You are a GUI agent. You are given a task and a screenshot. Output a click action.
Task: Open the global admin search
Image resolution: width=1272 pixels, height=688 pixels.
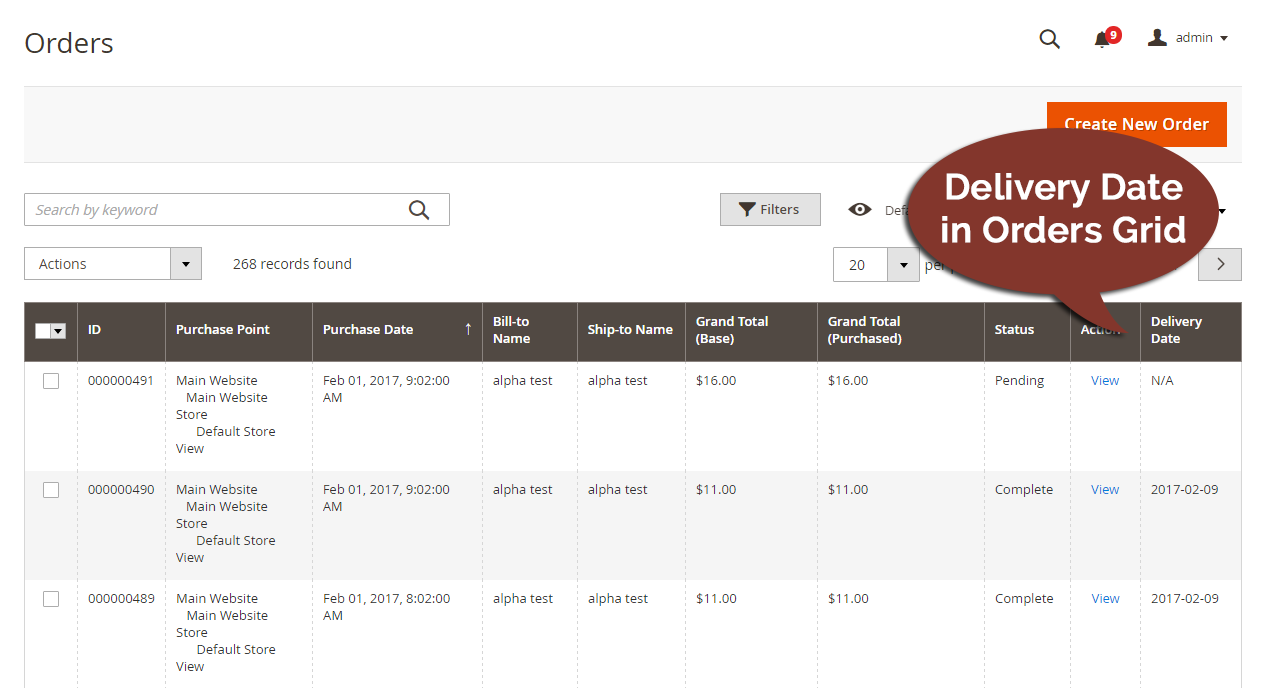(1049, 39)
